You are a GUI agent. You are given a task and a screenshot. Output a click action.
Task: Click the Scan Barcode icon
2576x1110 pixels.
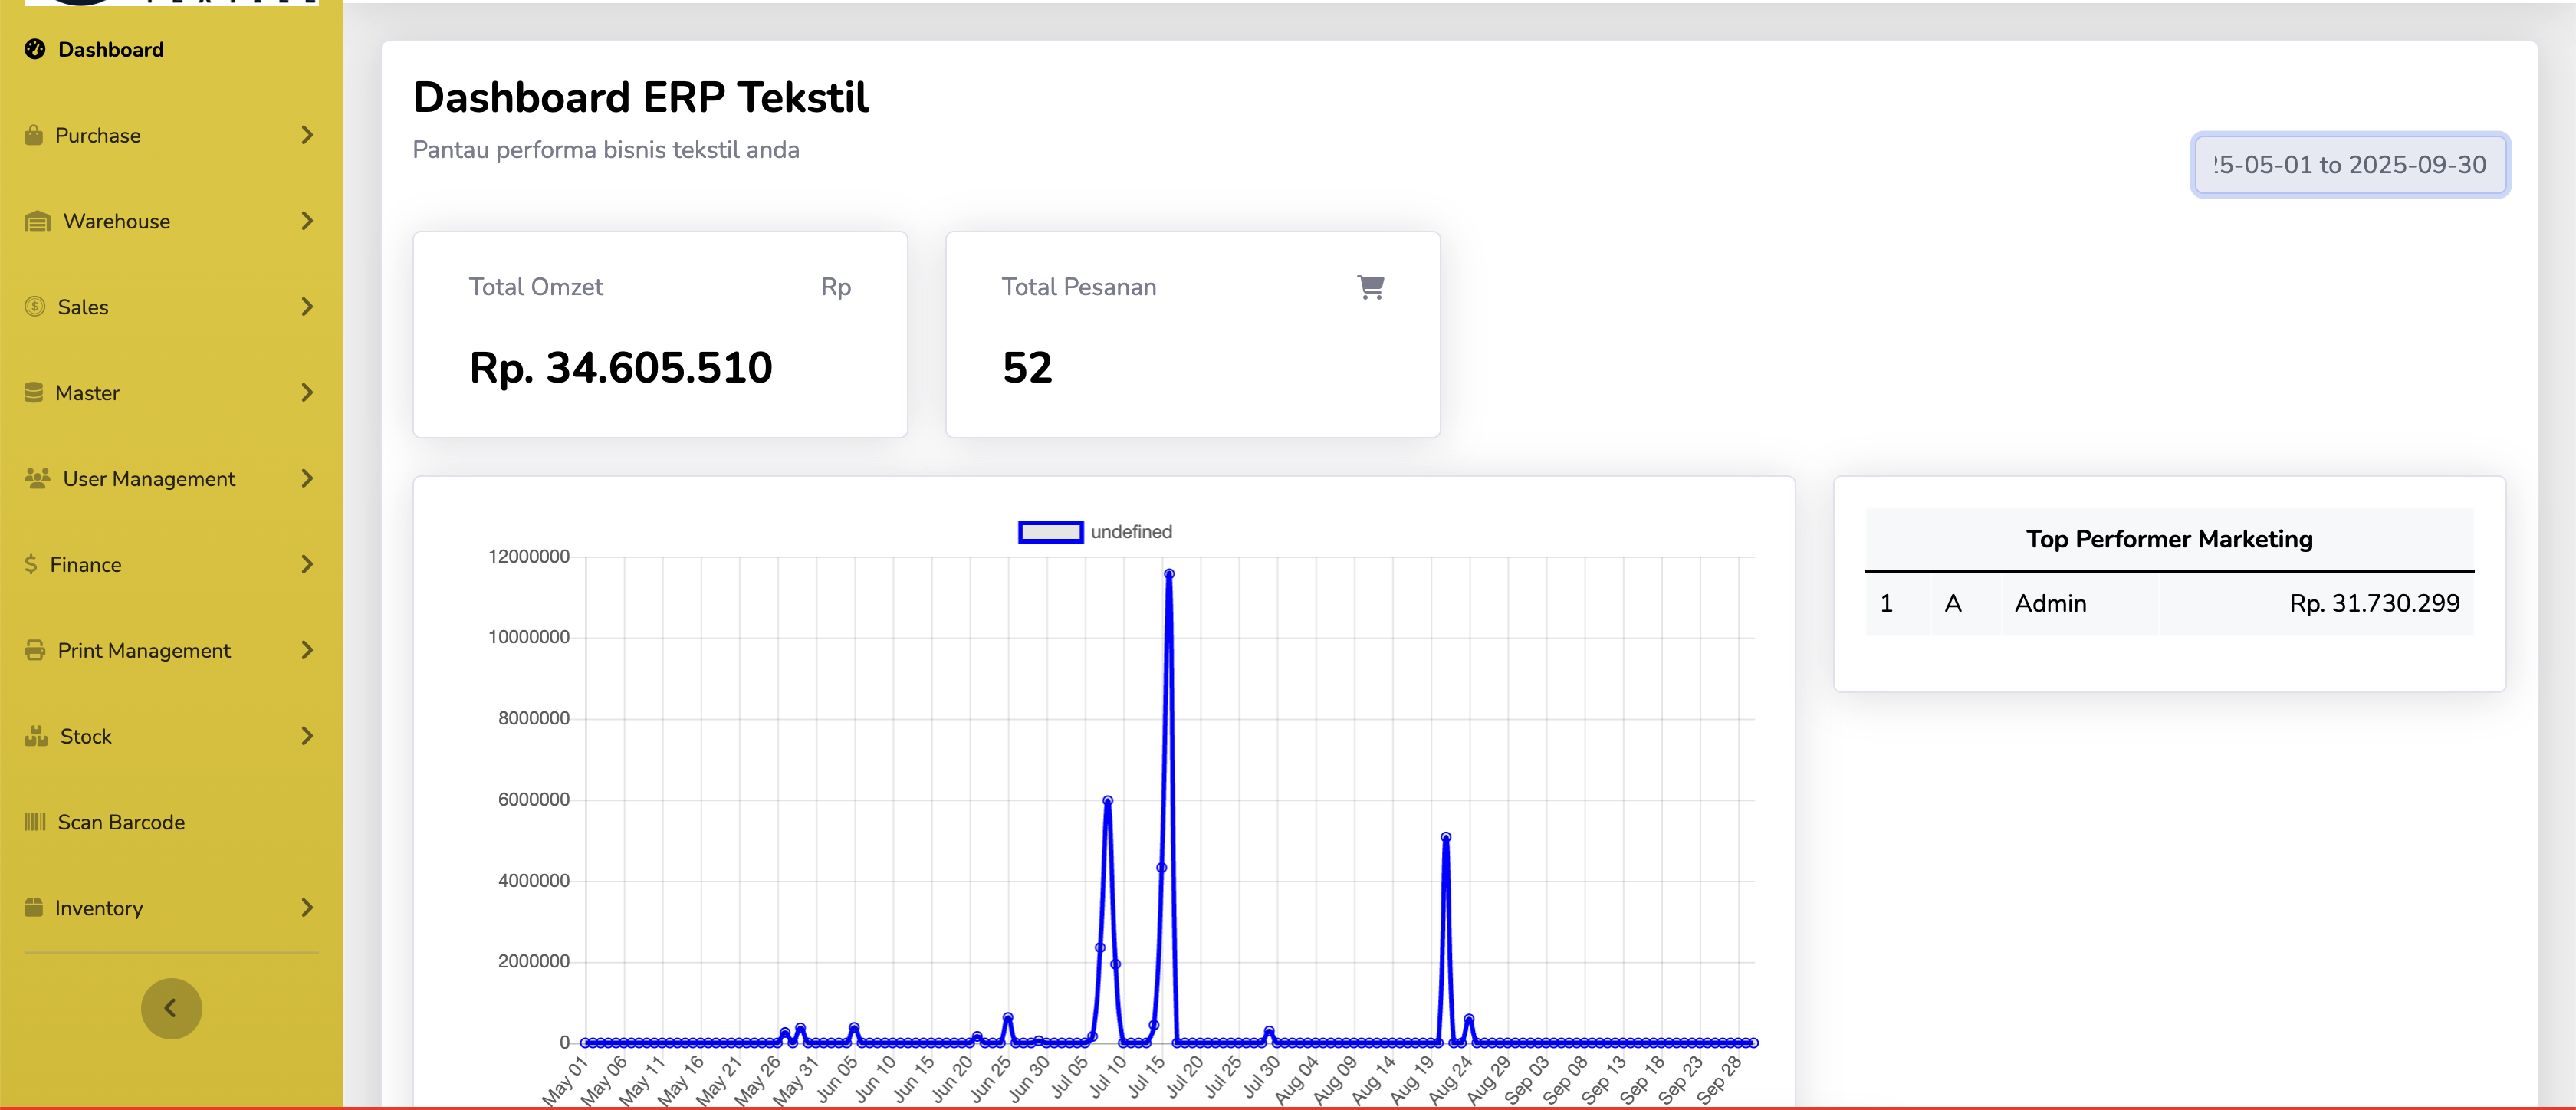pos(35,822)
